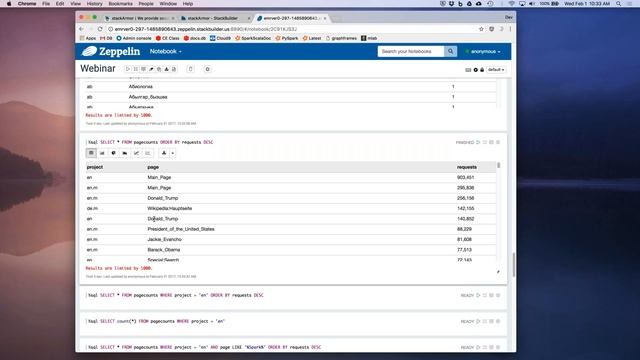Click the Donald_Trump cell in en.m row

[x=163, y=198]
